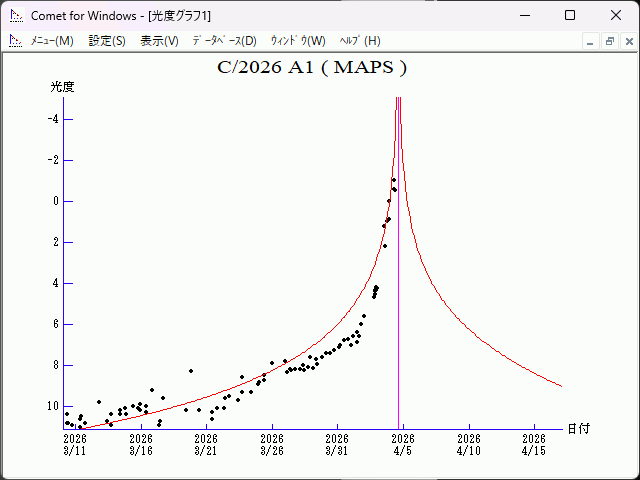Expand the データベース(D) database menu
This screenshot has height=480, width=640.
pos(224,41)
